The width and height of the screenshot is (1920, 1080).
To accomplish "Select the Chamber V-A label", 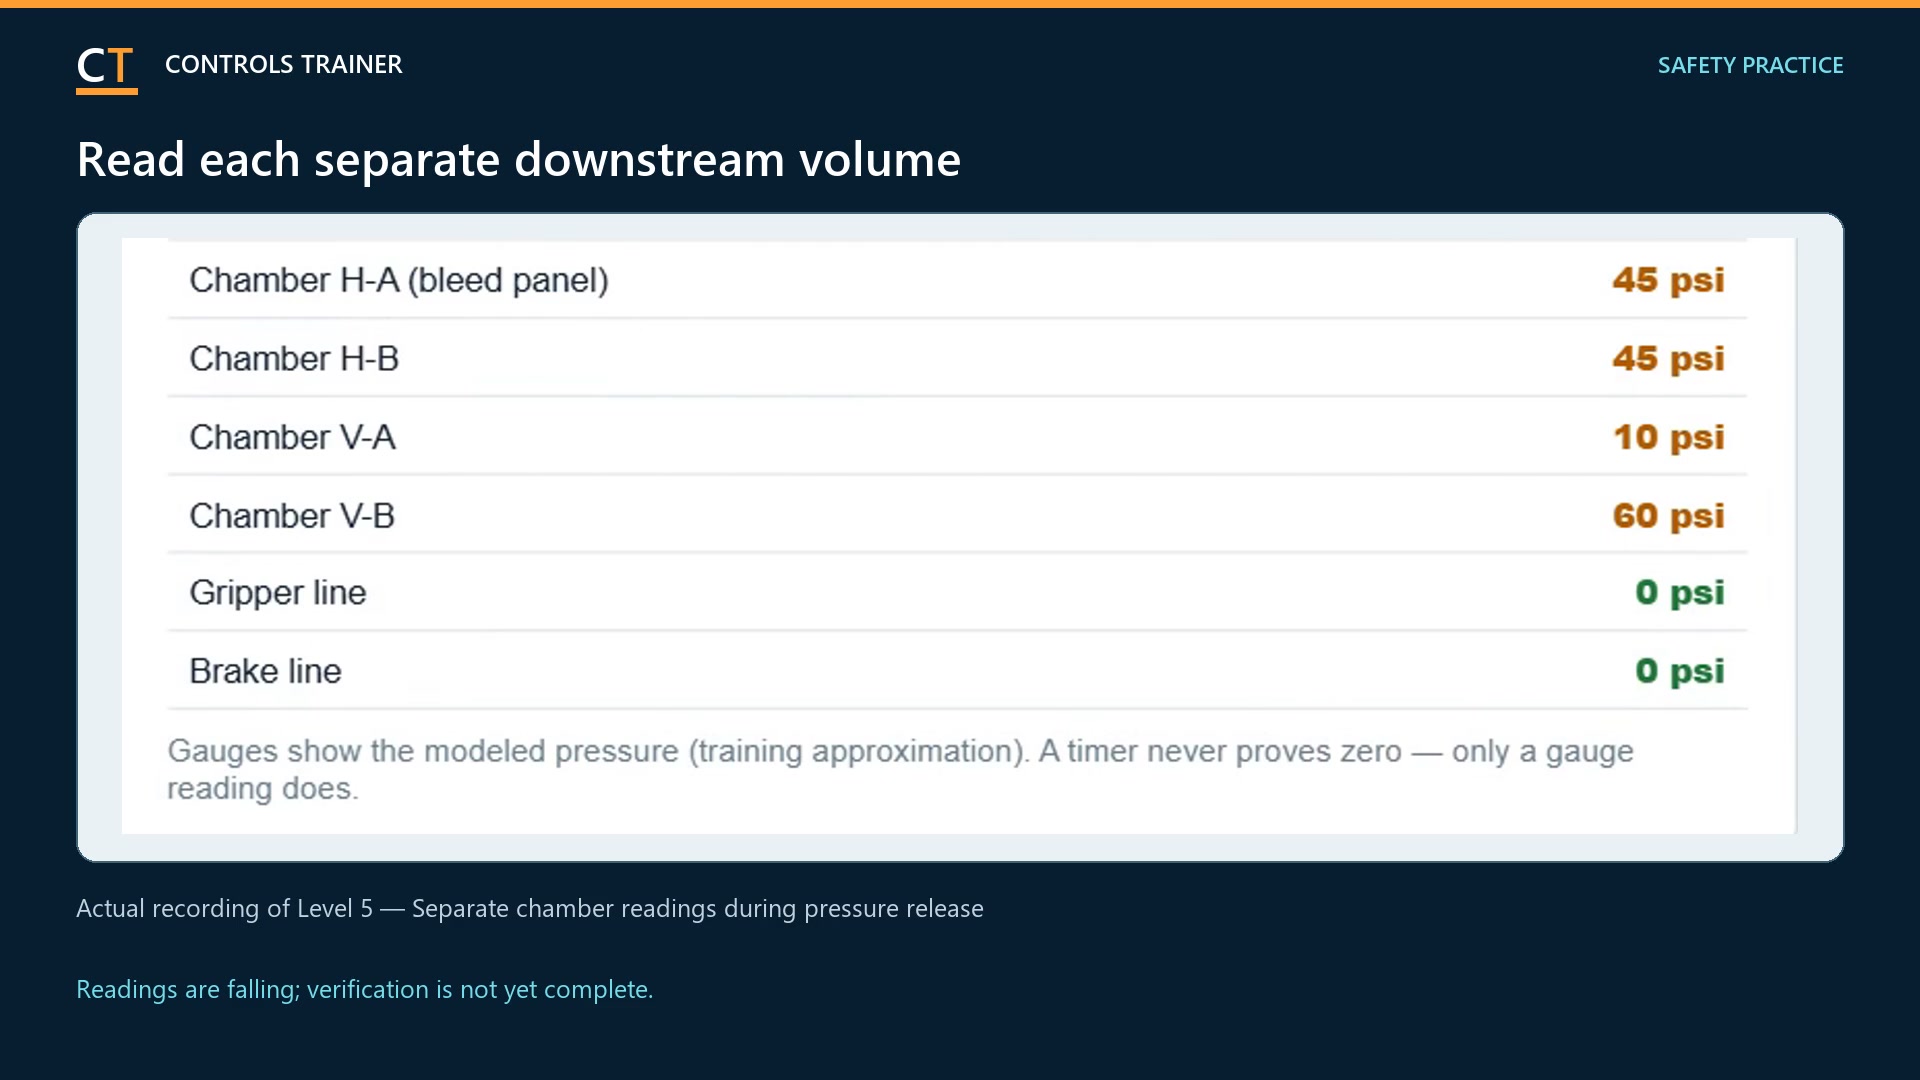I will coord(292,438).
